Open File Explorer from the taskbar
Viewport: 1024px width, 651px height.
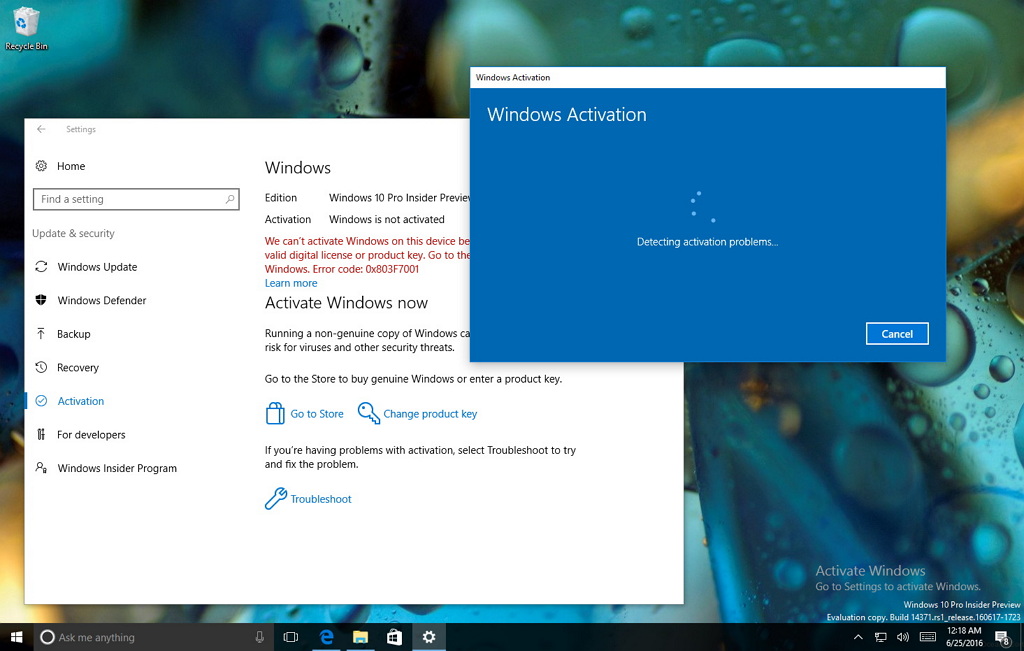coord(360,636)
